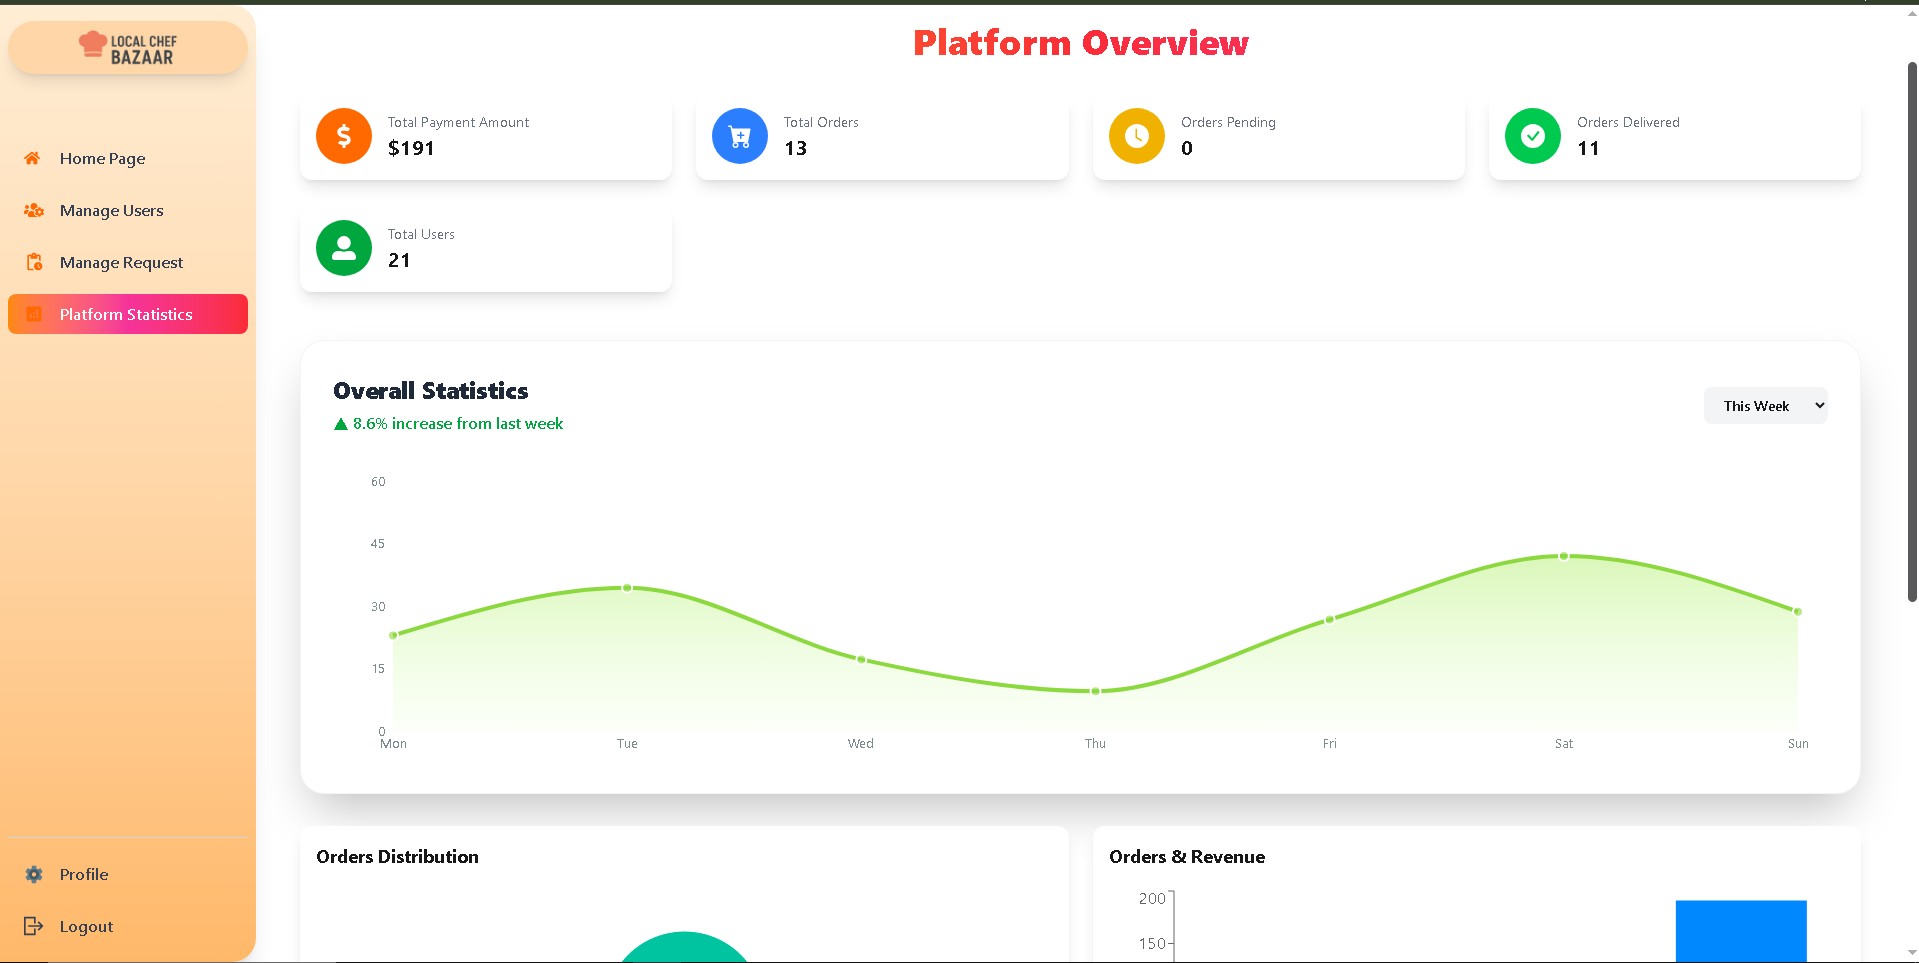Click the yellow clock pending icon
The height and width of the screenshot is (963, 1919).
point(1137,136)
